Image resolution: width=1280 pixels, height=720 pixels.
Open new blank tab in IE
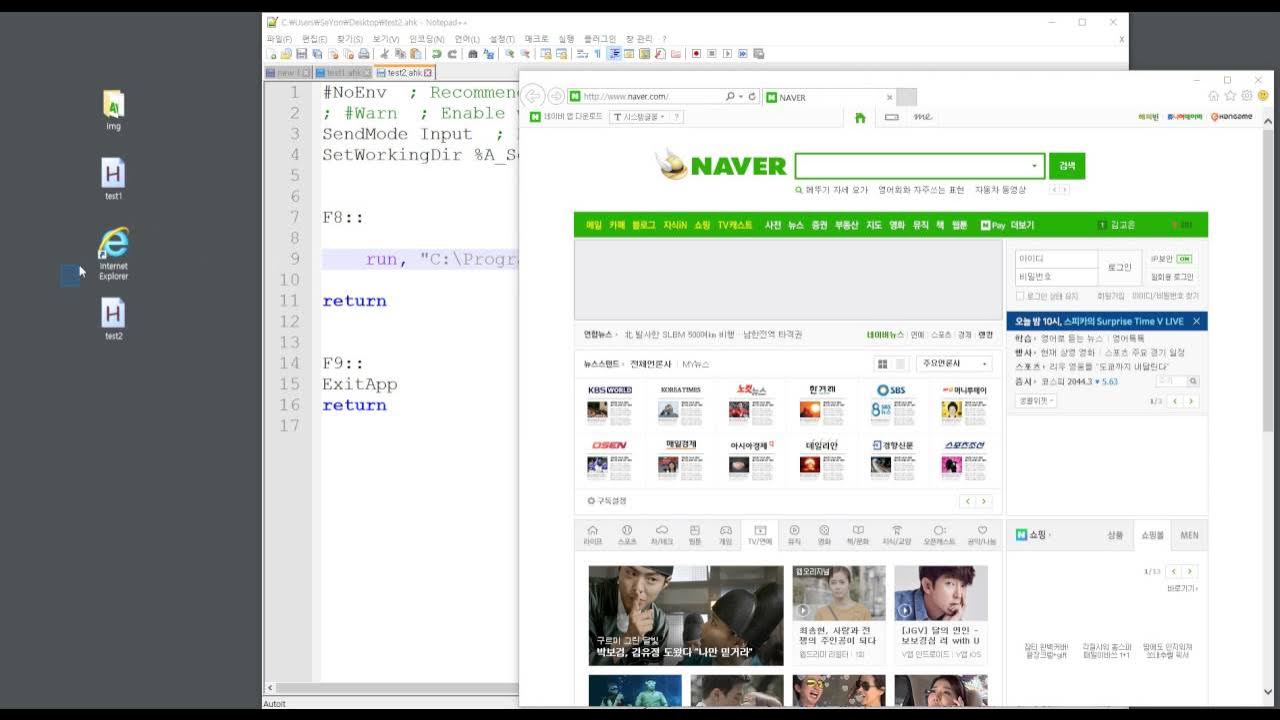[x=906, y=97]
